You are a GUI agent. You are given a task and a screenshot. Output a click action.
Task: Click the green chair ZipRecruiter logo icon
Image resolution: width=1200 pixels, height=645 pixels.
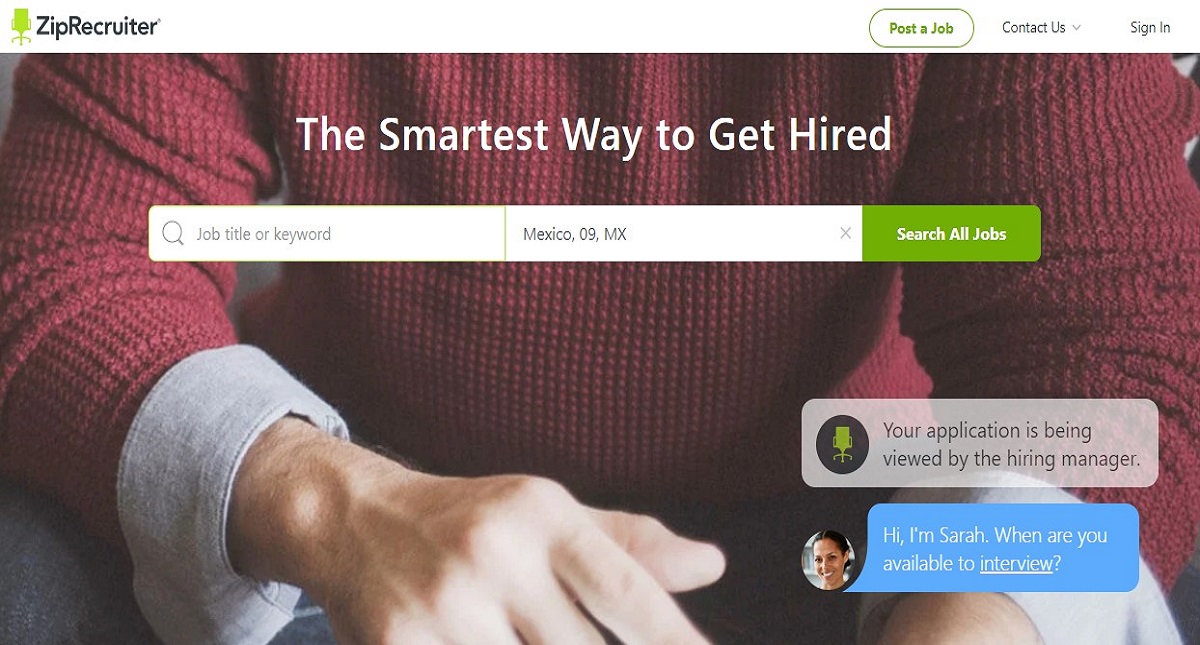21,27
